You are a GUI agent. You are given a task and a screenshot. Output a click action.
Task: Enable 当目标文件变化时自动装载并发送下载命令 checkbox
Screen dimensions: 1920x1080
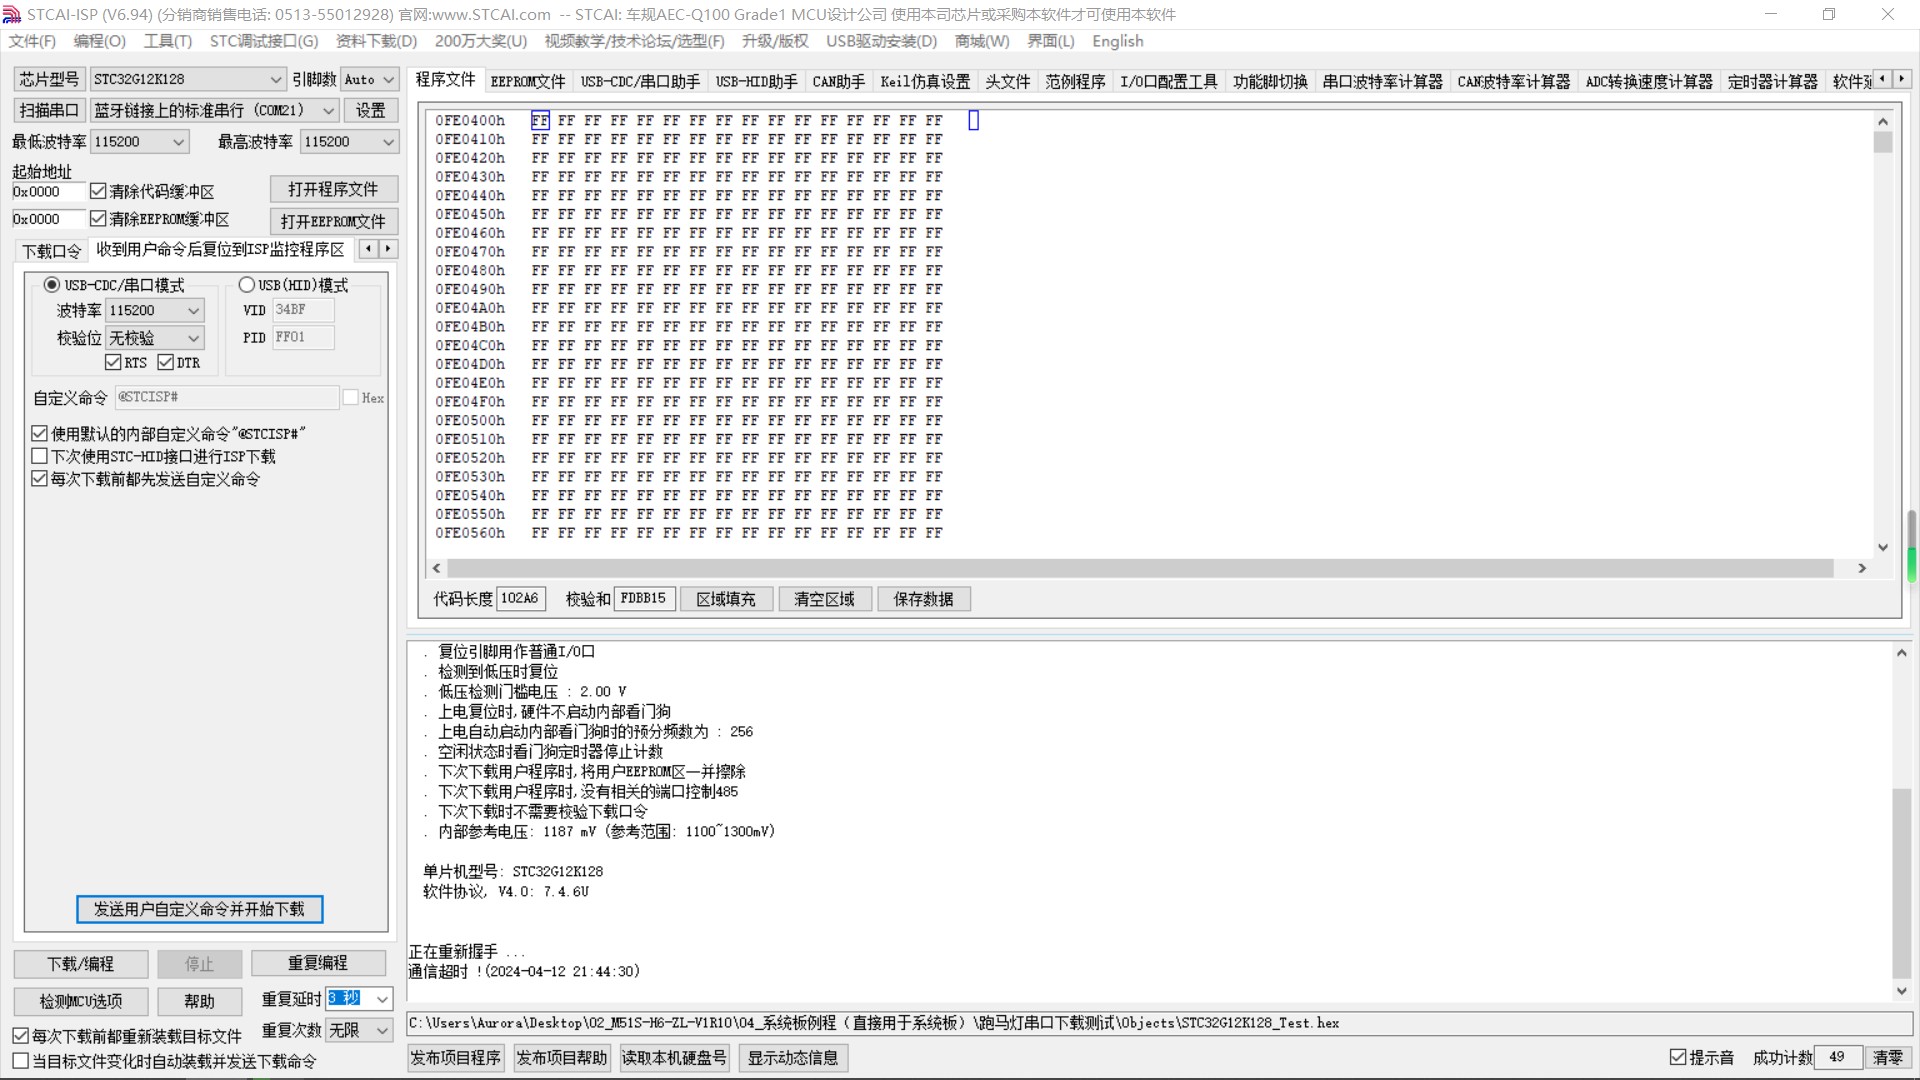pos(20,1061)
